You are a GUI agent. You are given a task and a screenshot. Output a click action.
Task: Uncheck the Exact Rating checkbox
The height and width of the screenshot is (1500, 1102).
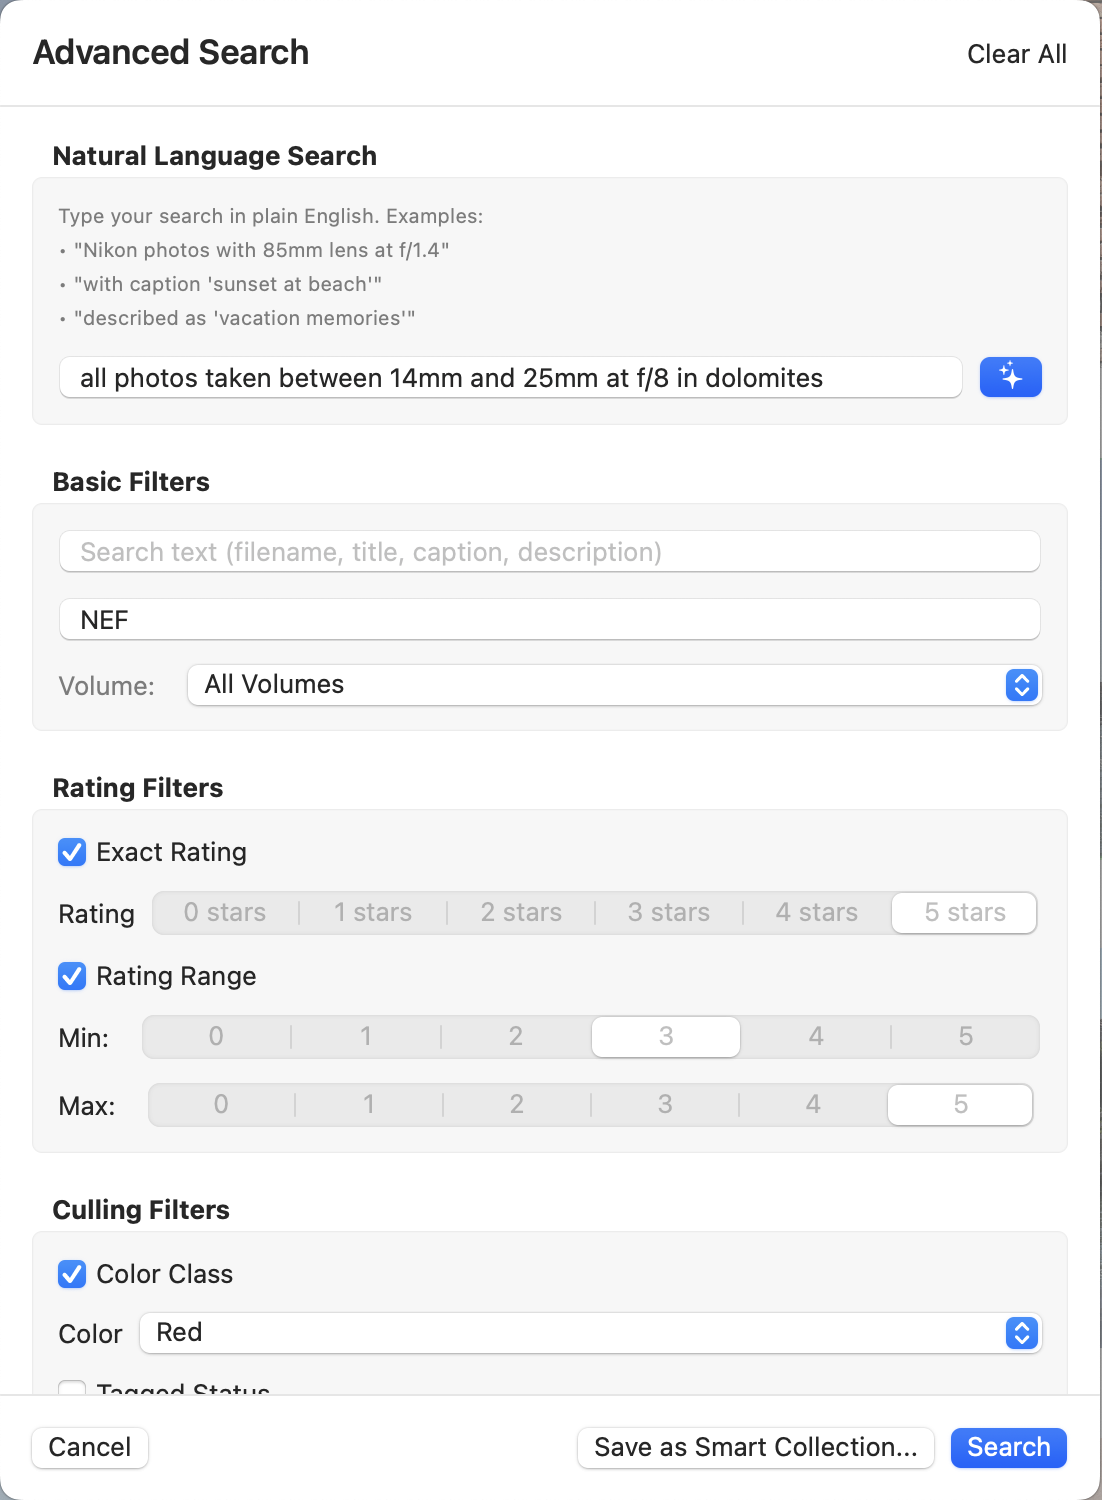(x=71, y=852)
